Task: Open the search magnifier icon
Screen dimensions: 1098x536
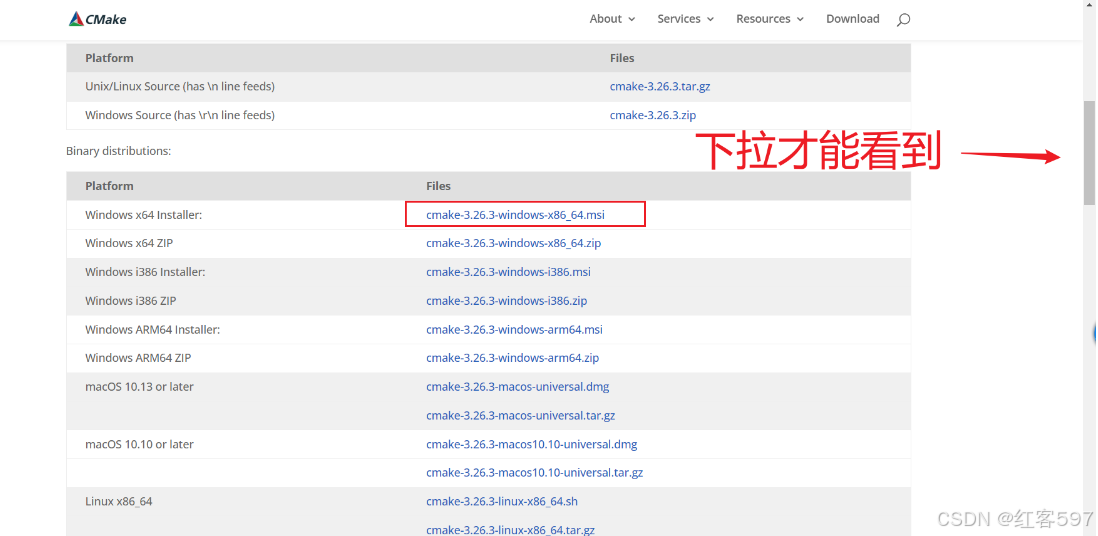Action: [x=903, y=20]
